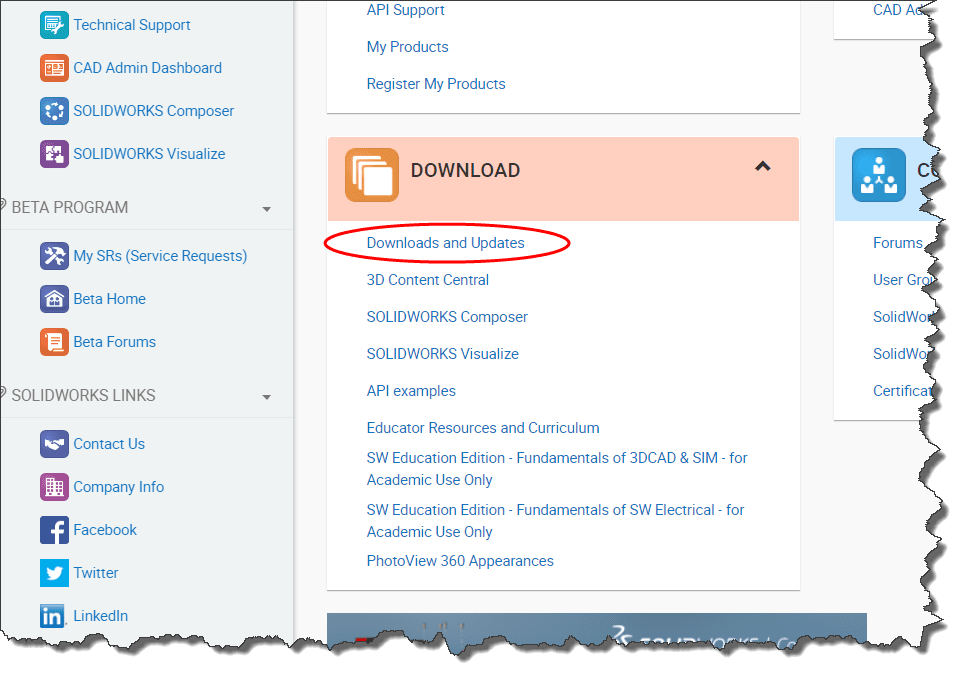Select the SOLIDWORKS Visualize sidebar icon
The height and width of the screenshot is (675, 966).
click(54, 154)
